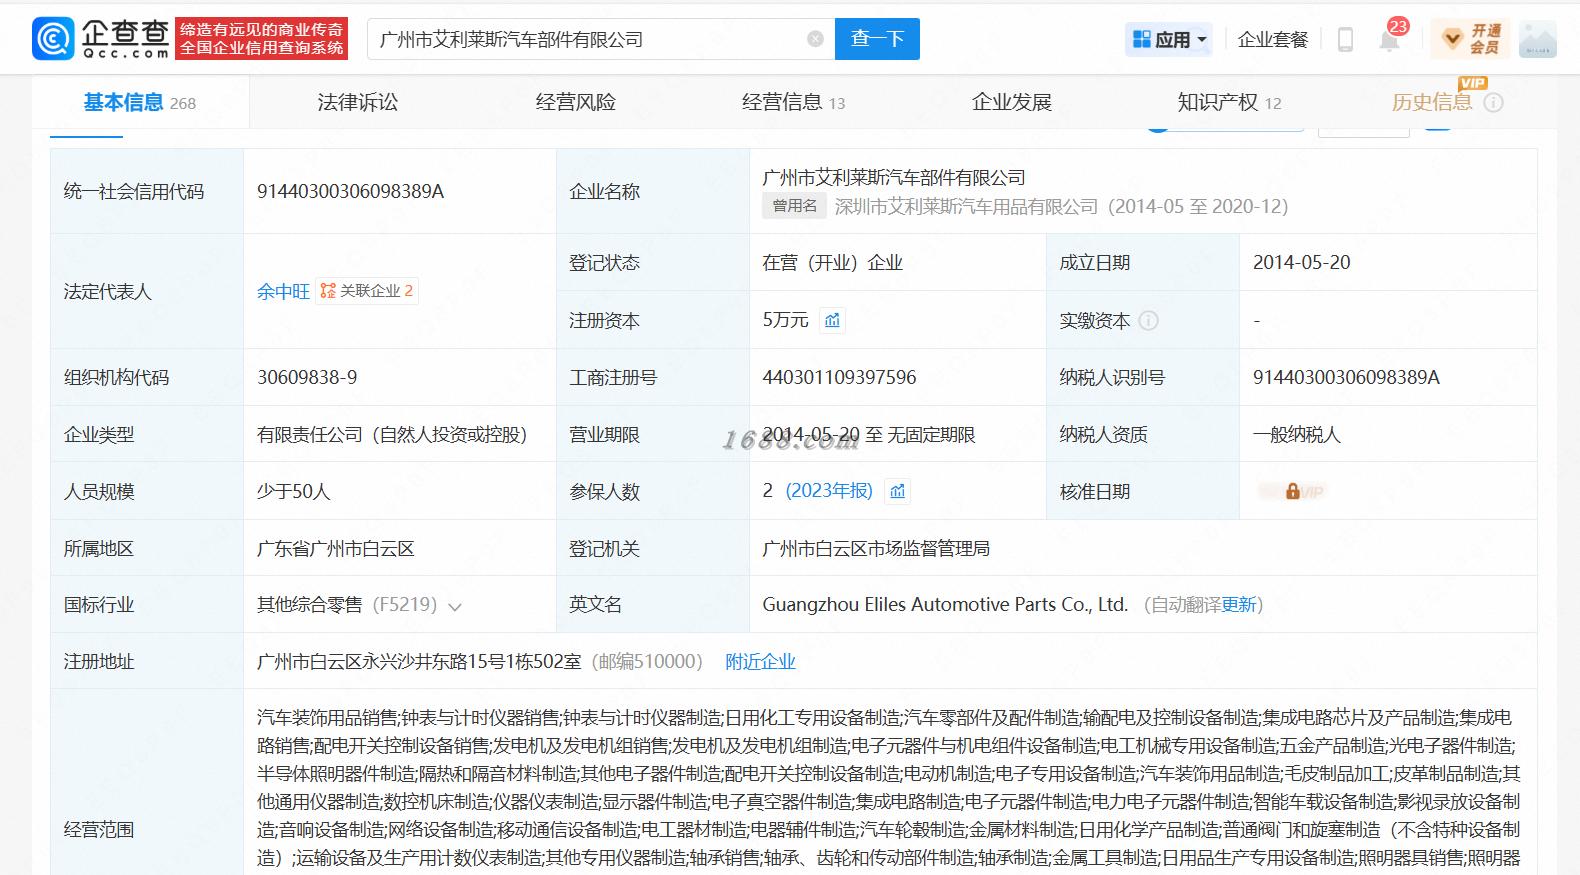Switch to the 基本信息 tab
This screenshot has height=875, width=1580.
tap(139, 102)
